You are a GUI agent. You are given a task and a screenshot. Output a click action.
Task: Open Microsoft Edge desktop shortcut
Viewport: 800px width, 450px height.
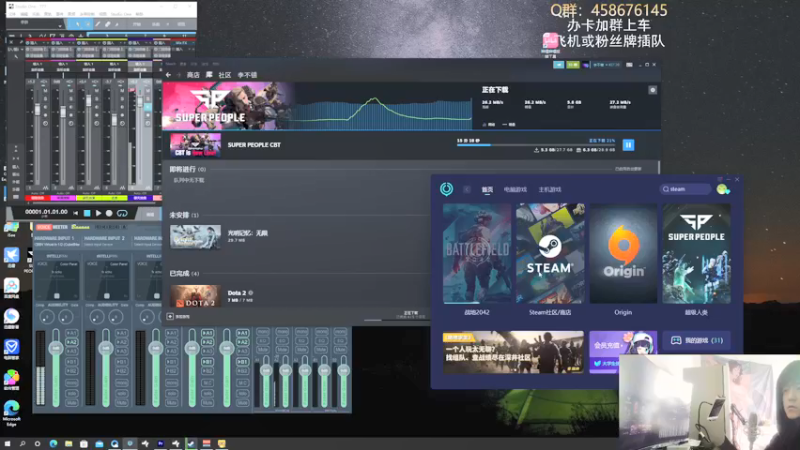pyautogui.click(x=11, y=413)
